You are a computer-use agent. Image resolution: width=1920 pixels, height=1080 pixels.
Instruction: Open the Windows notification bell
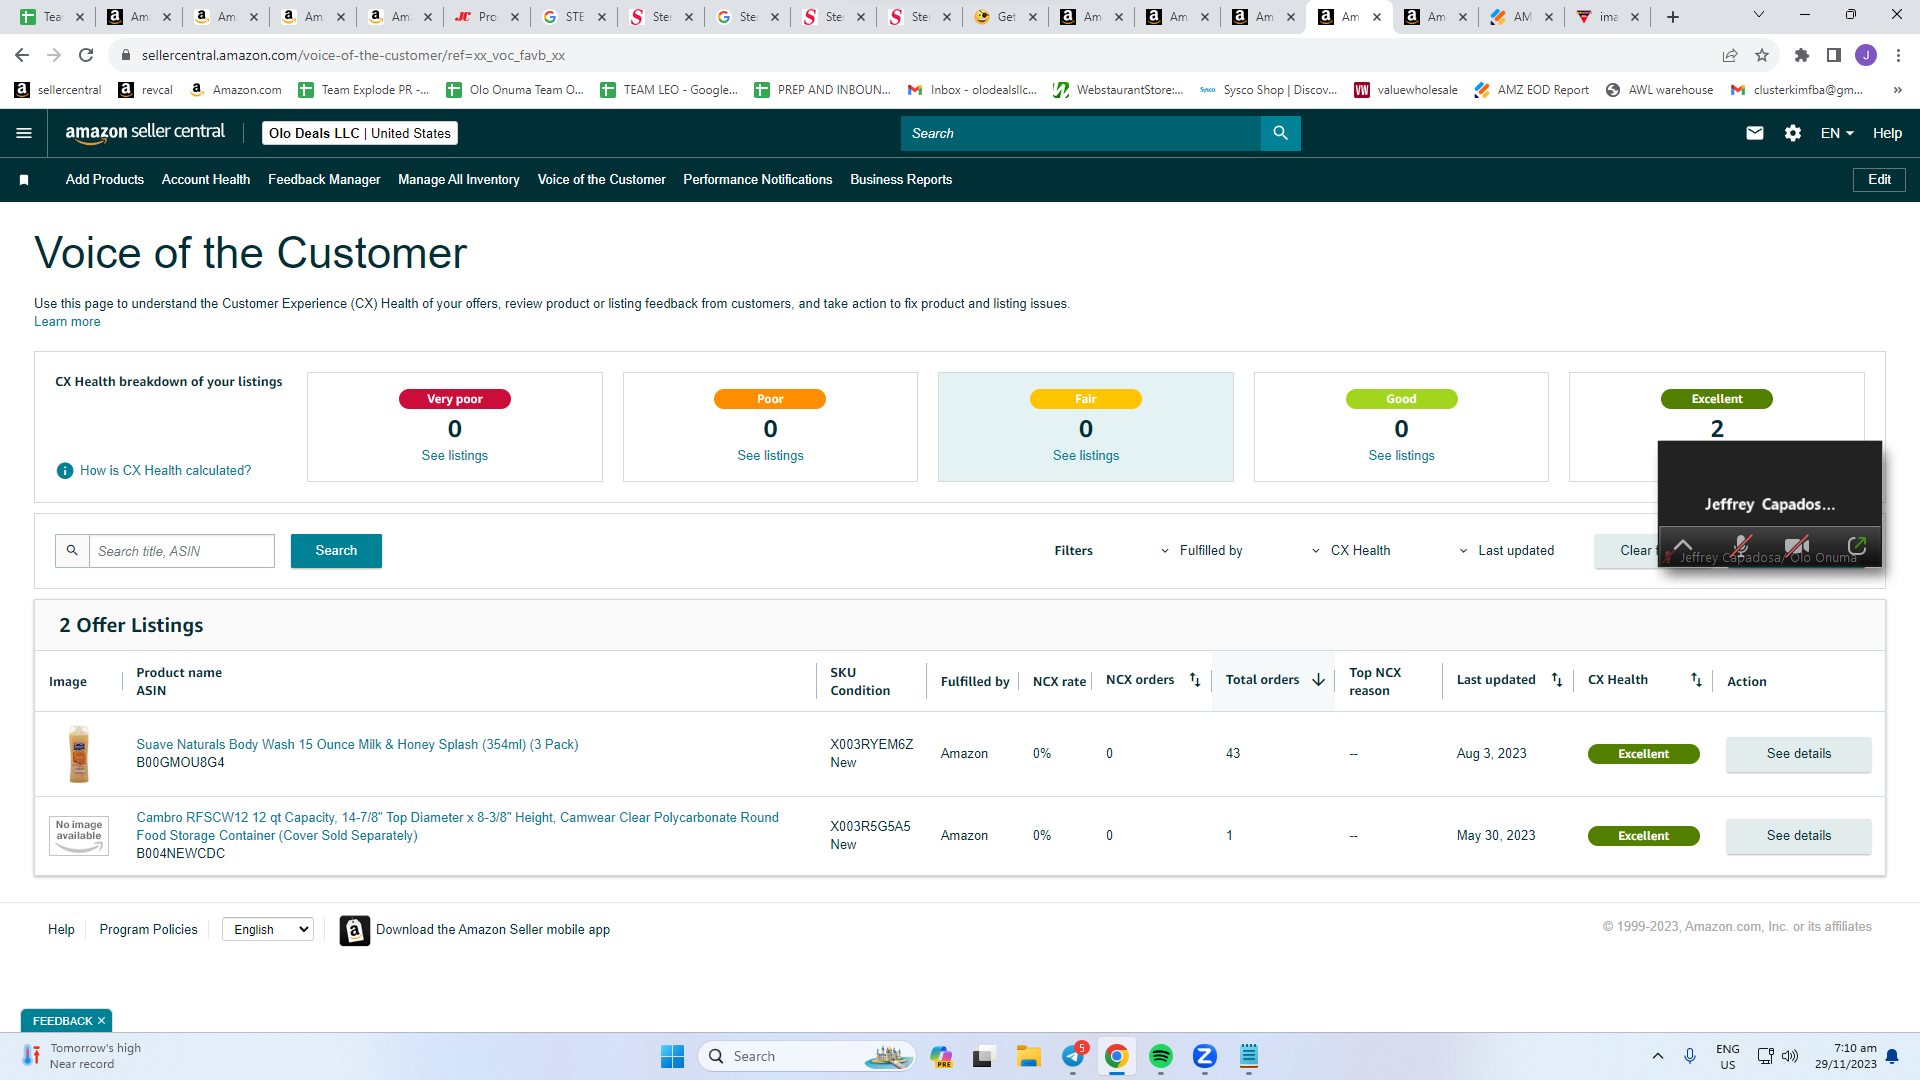tap(1892, 1056)
